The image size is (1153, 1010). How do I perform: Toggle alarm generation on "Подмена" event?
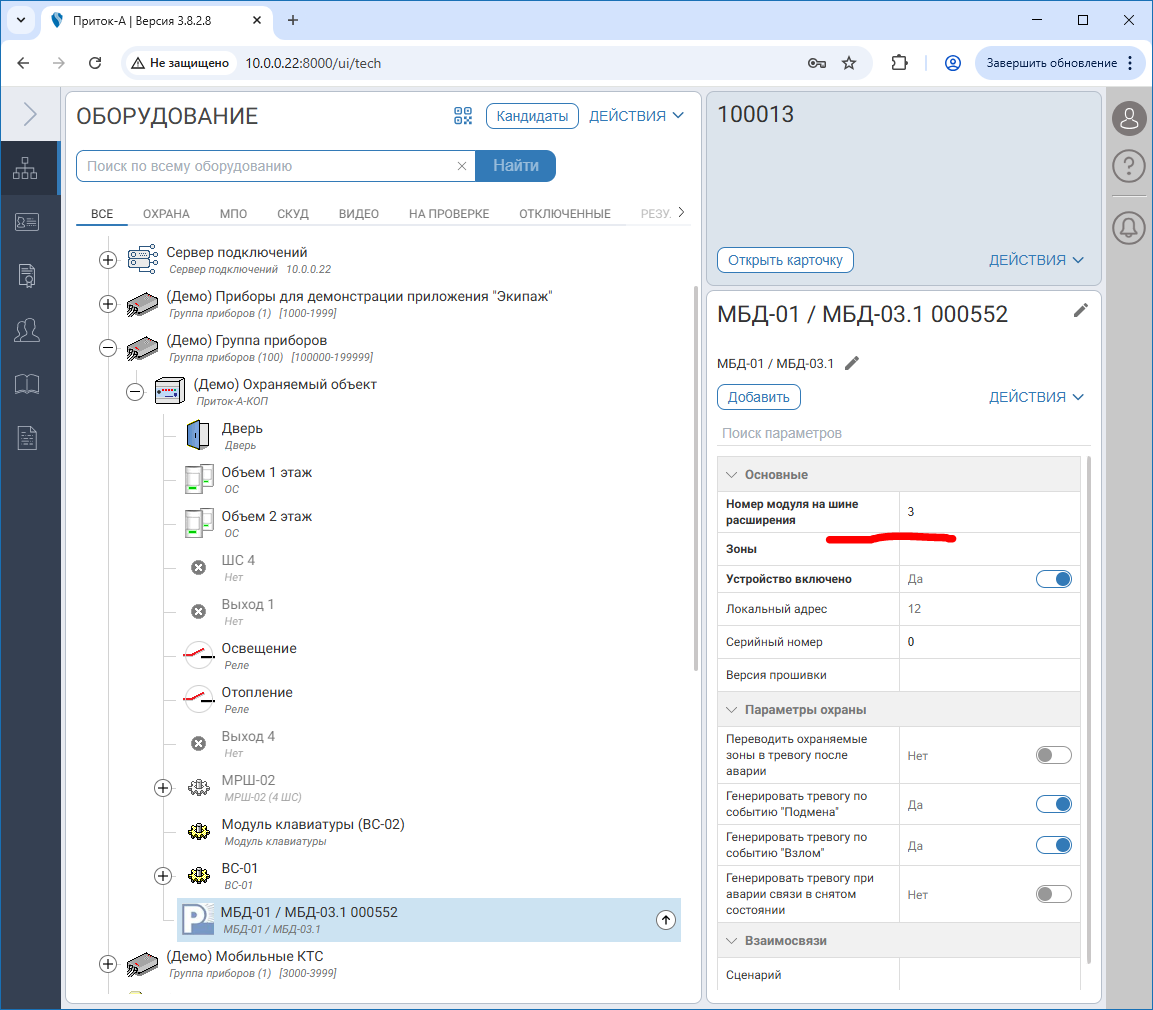pos(1054,804)
